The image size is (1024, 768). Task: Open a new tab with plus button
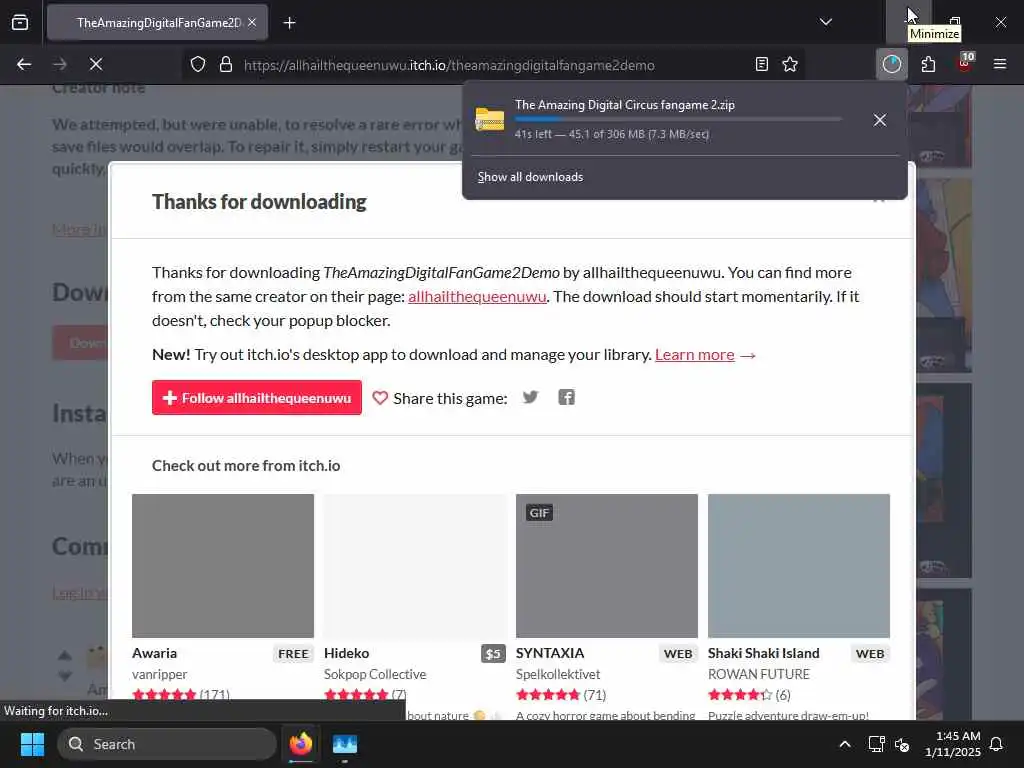tap(289, 23)
